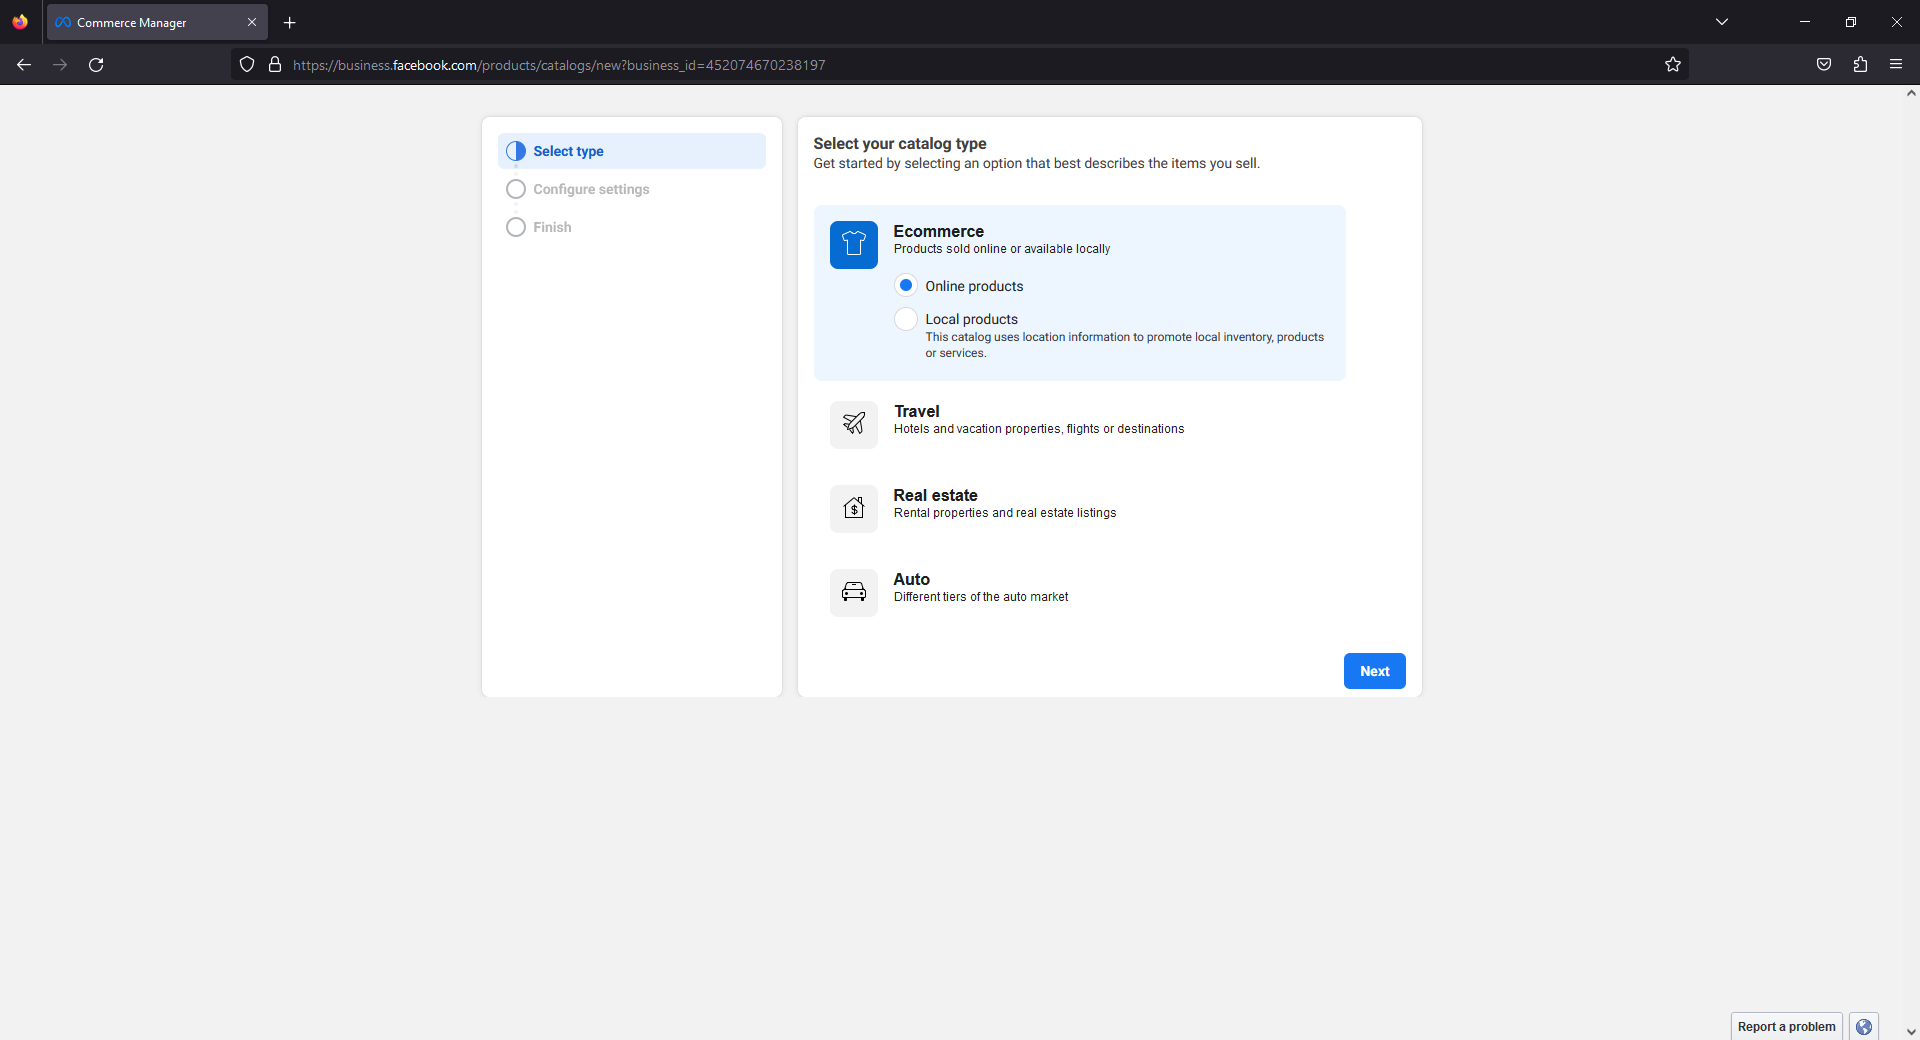
Task: Click the Ecommerce t-shirt icon
Action: pyautogui.click(x=854, y=245)
